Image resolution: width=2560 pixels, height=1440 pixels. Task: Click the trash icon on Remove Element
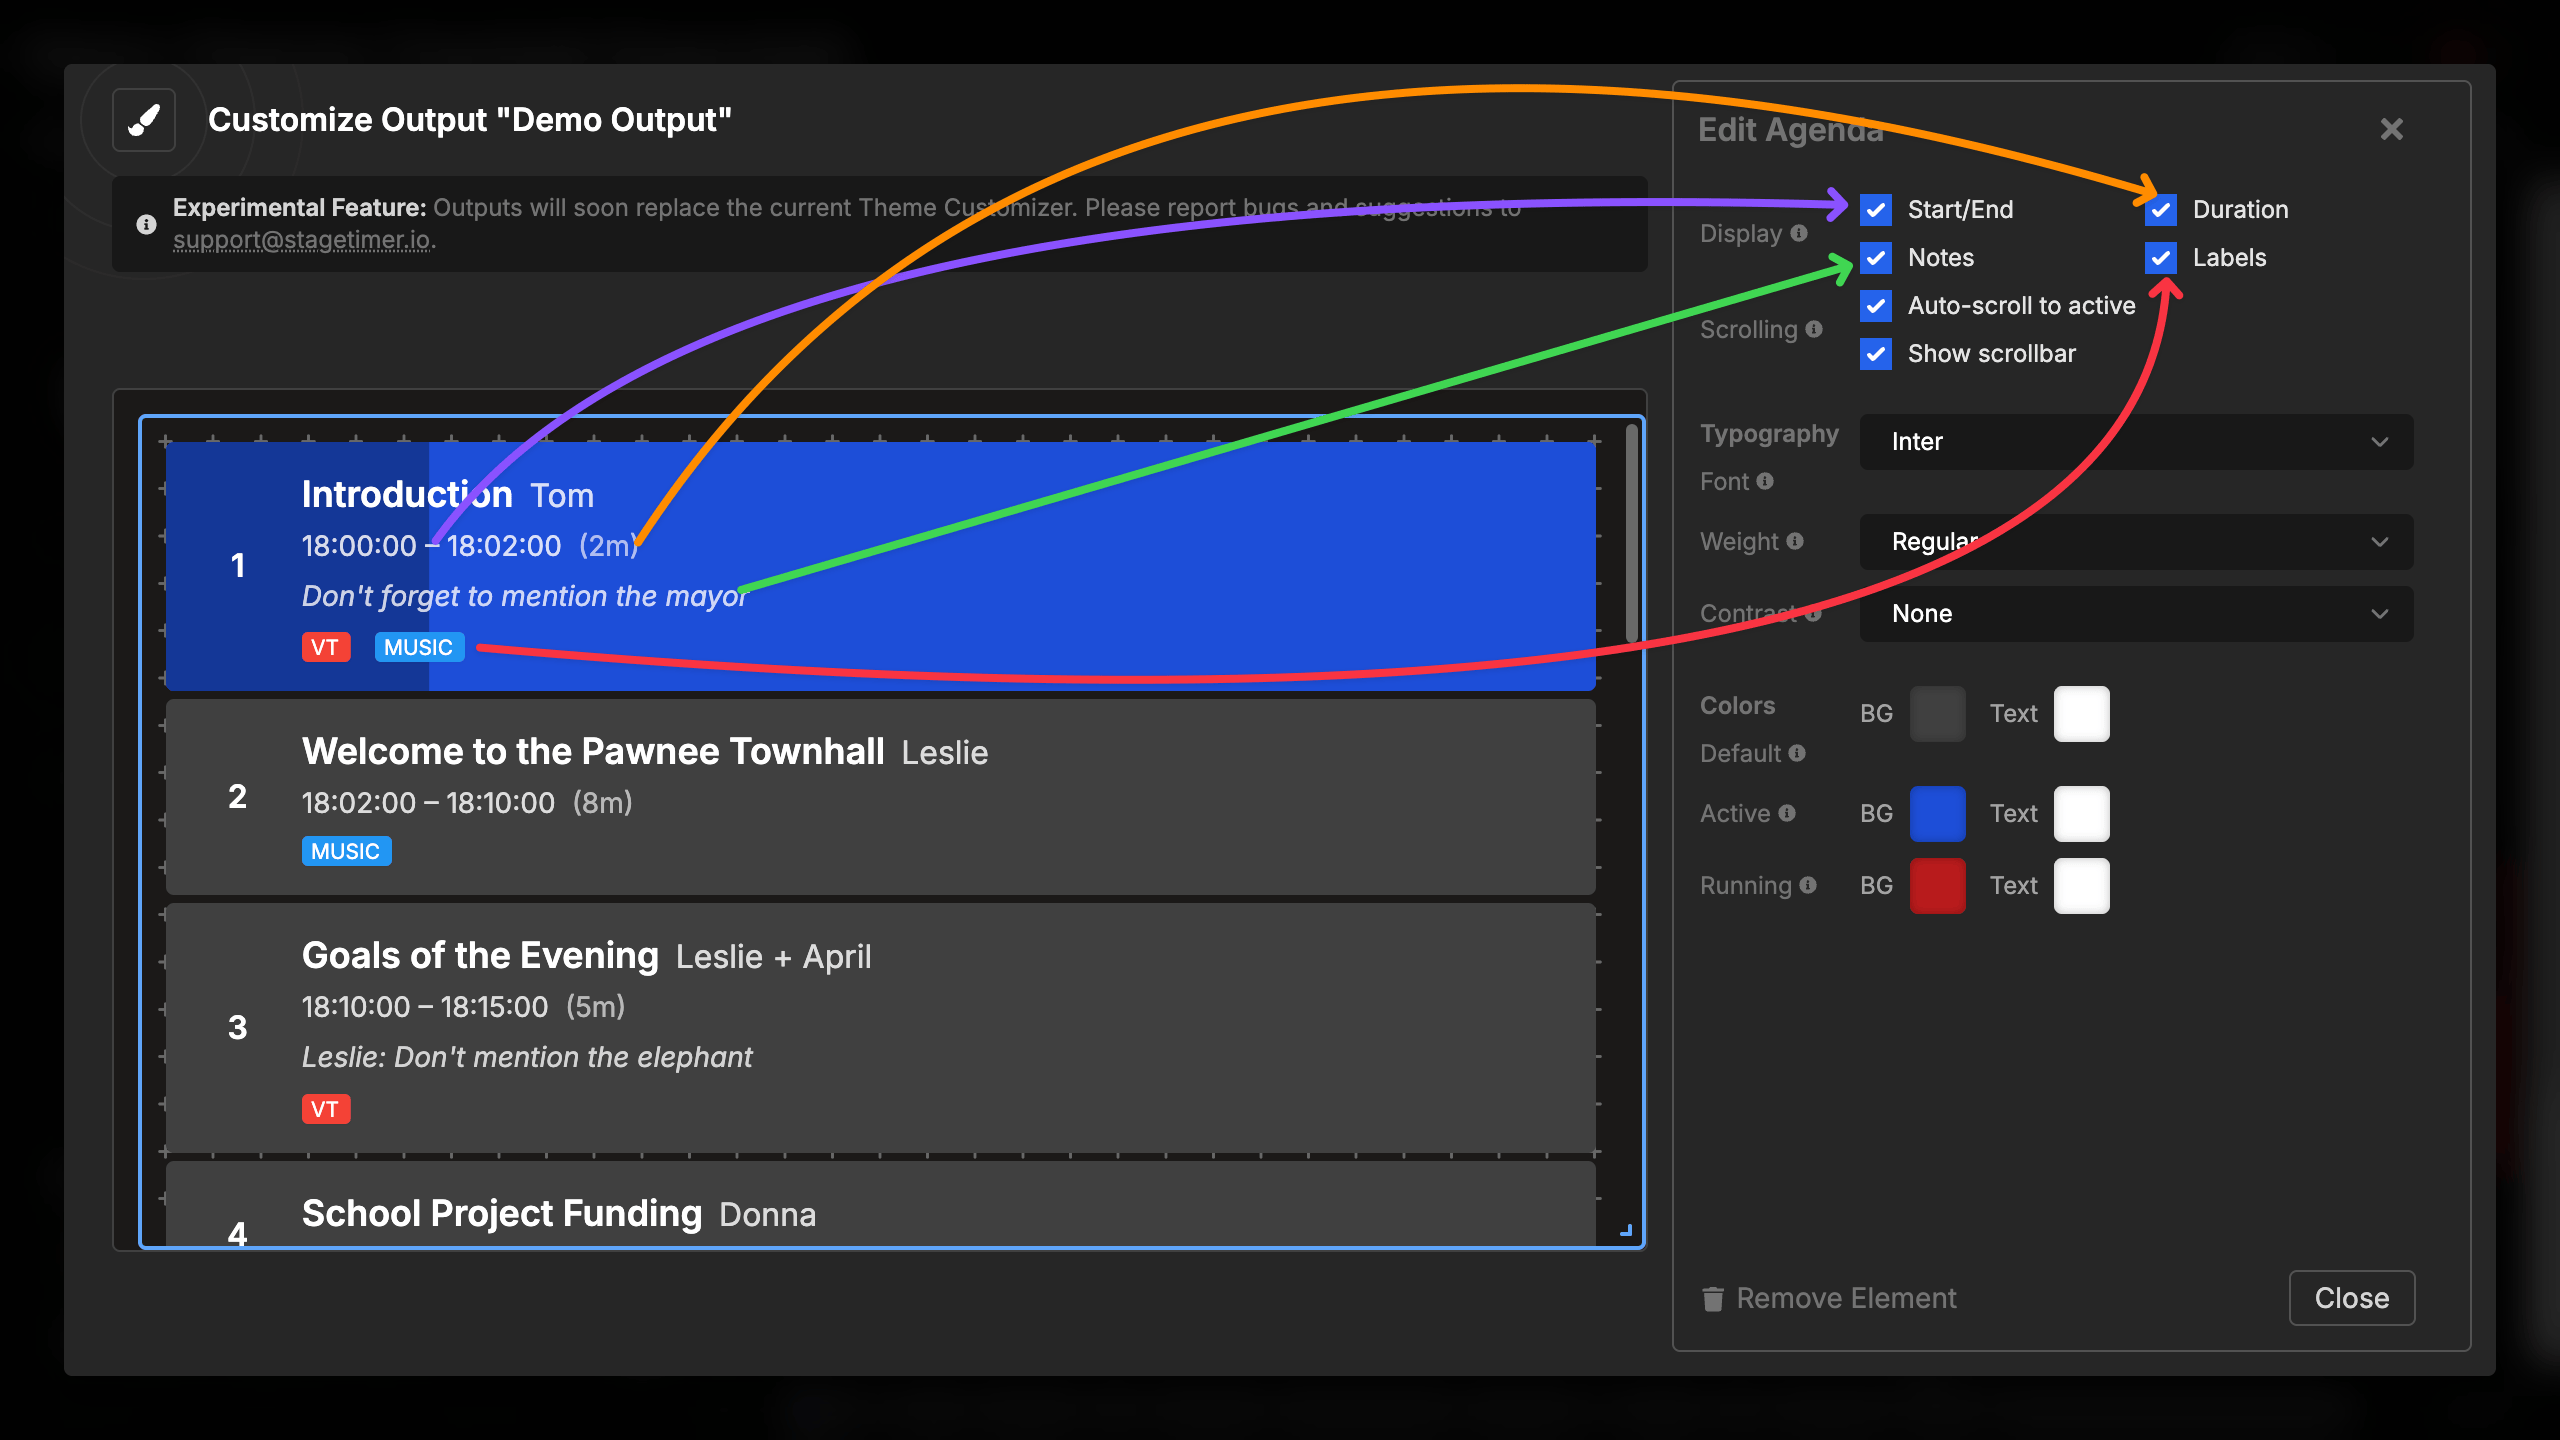(1712, 1298)
